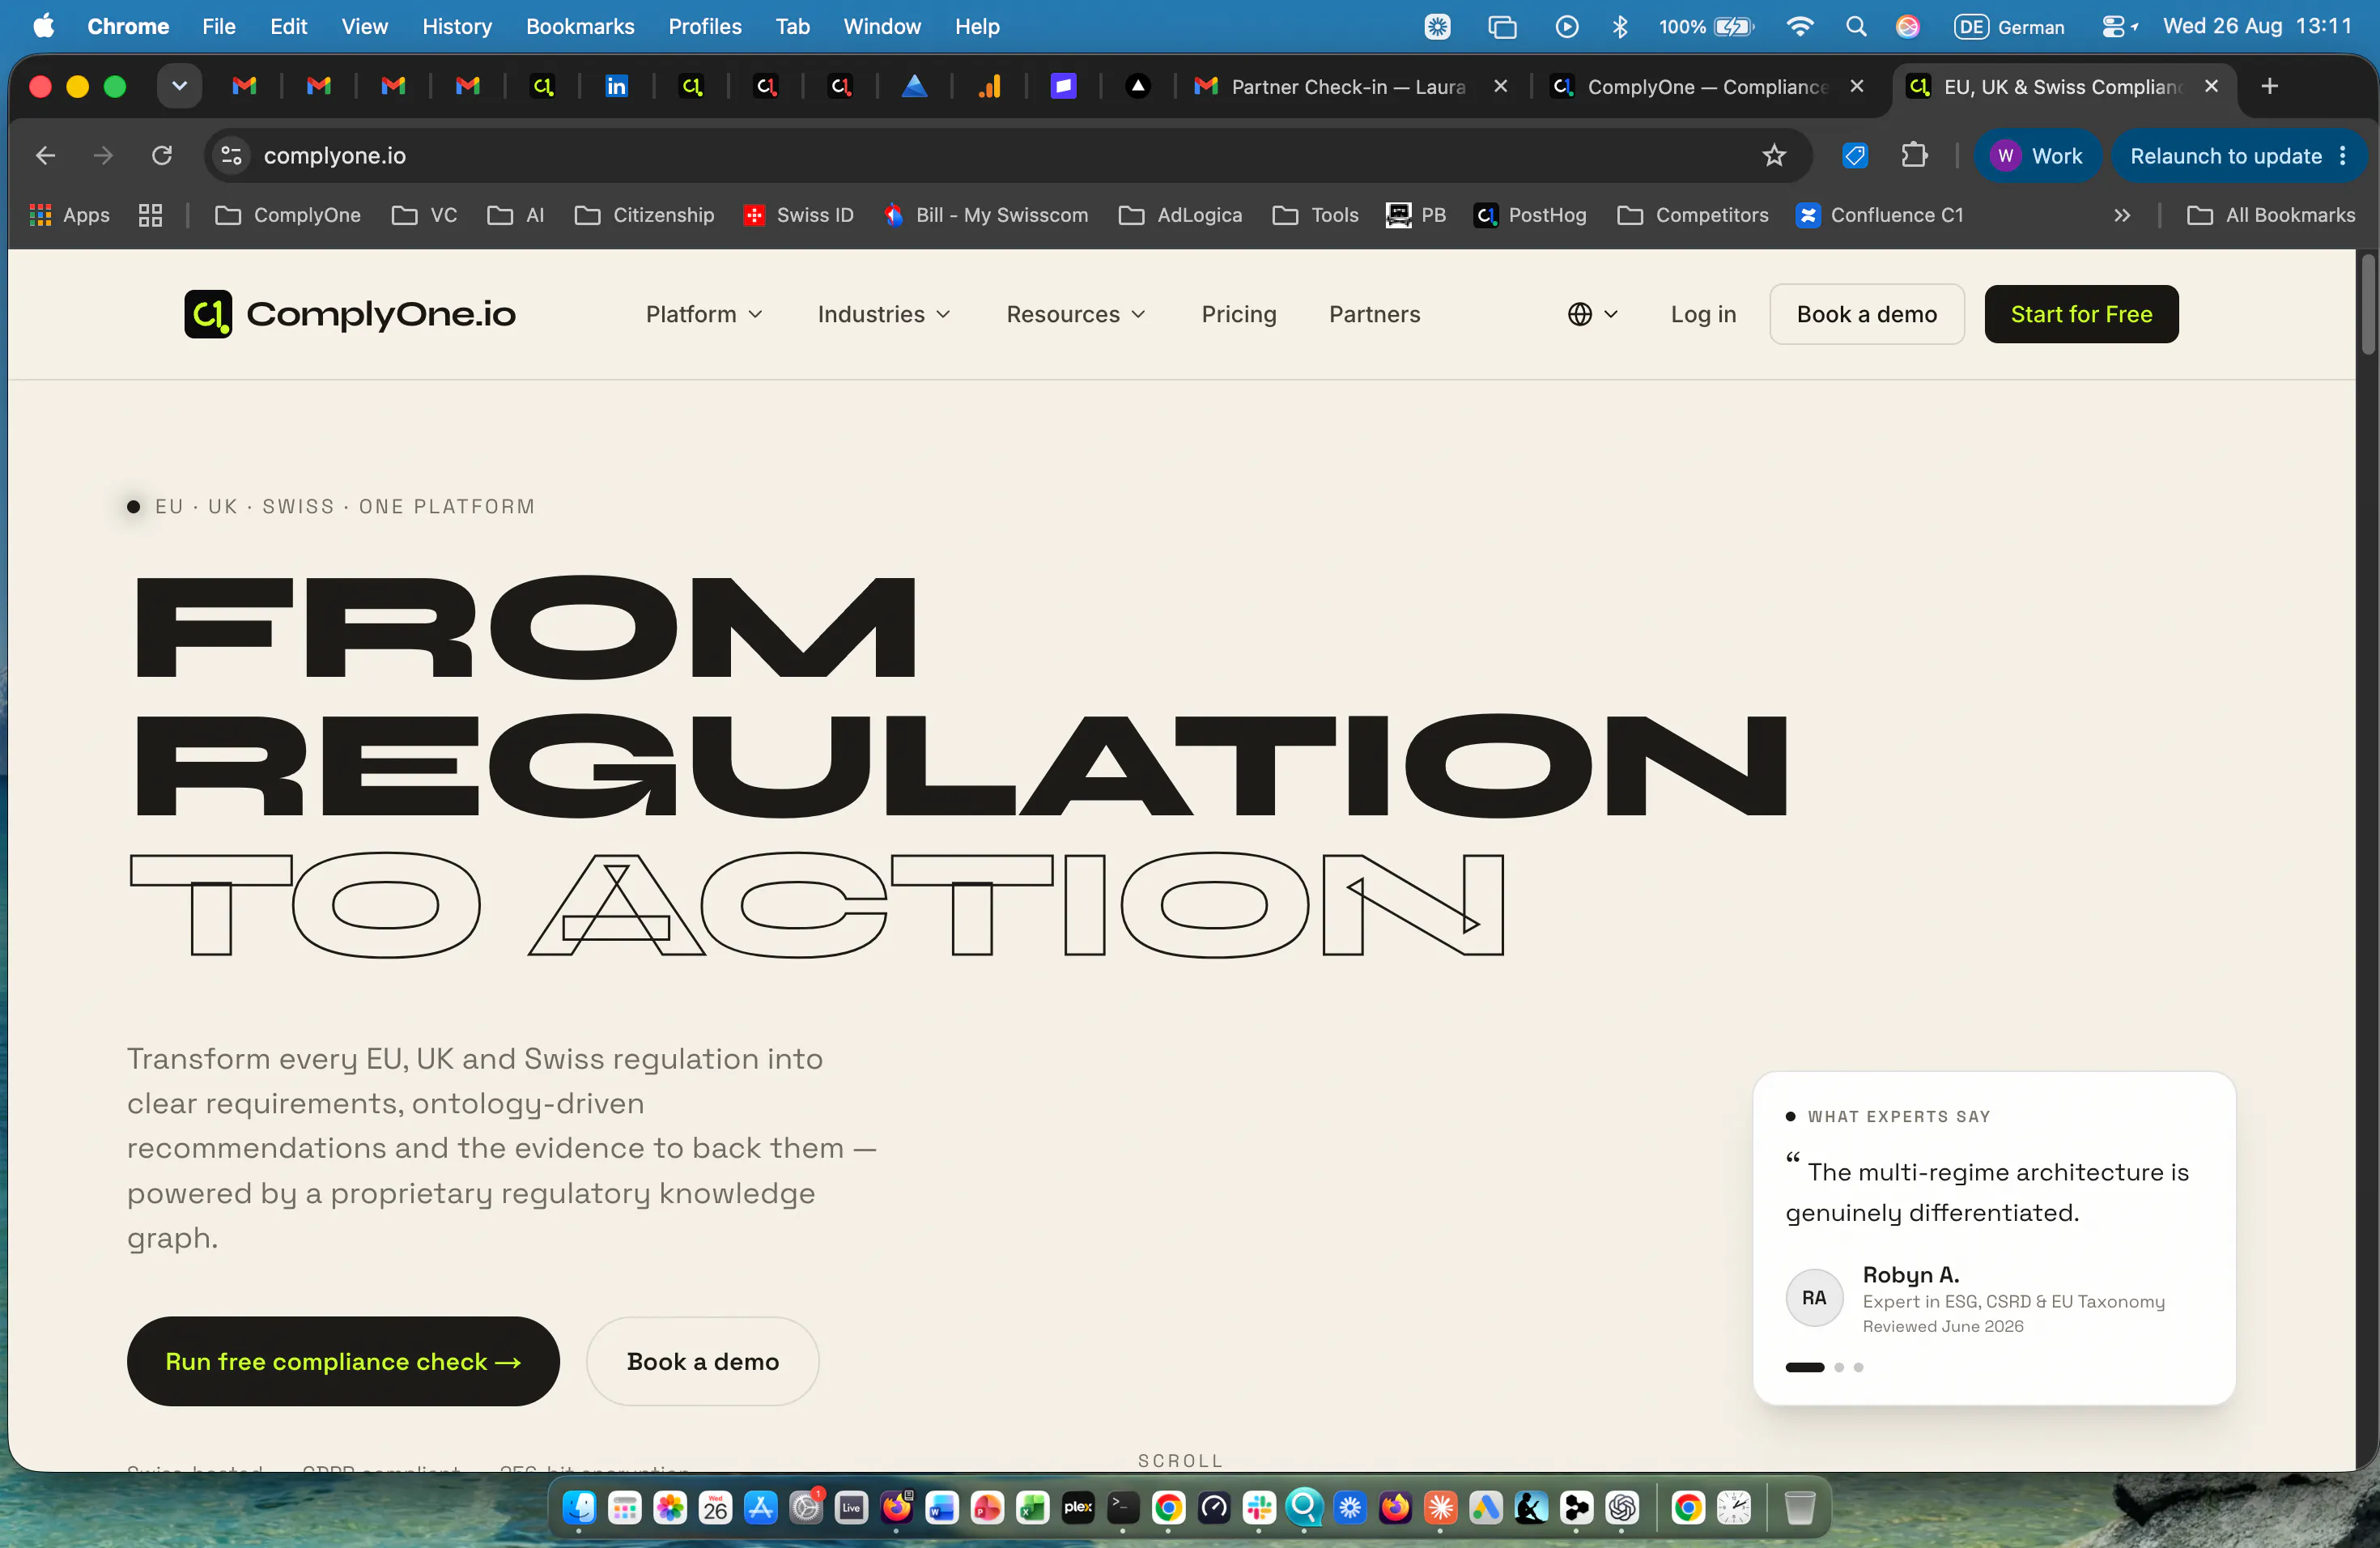Open site information icon beside the URL
2380x1548 pixels.
231,155
